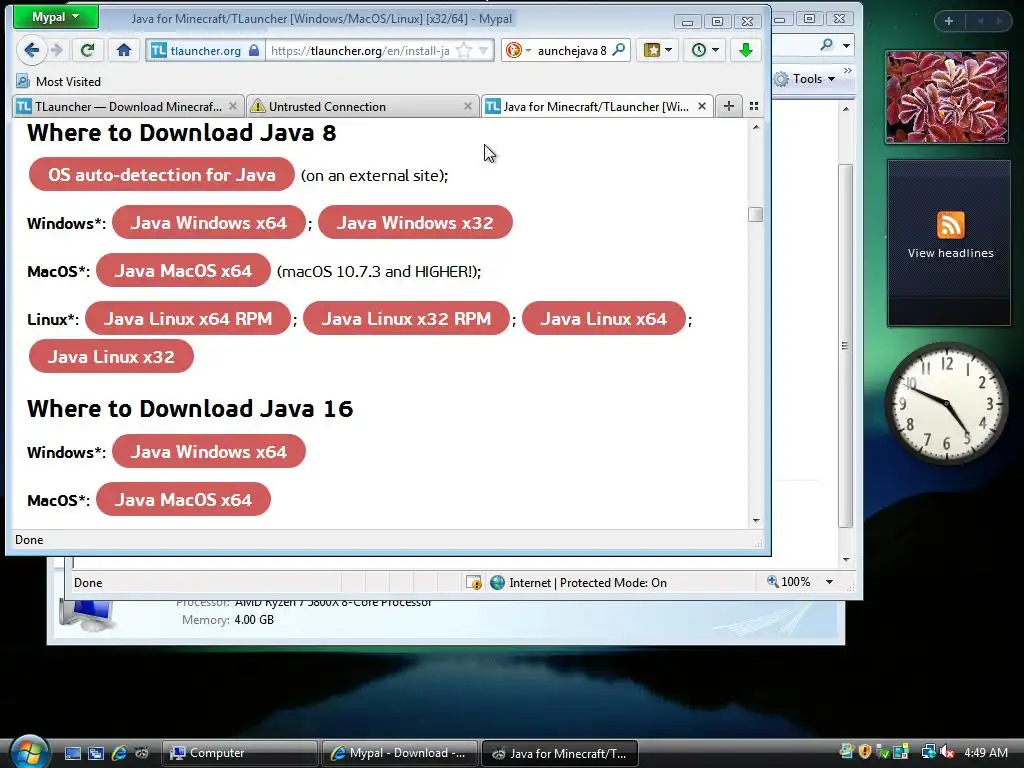Click the Mypal page scrollbar thumb
The height and width of the screenshot is (768, 1024).
[756, 214]
